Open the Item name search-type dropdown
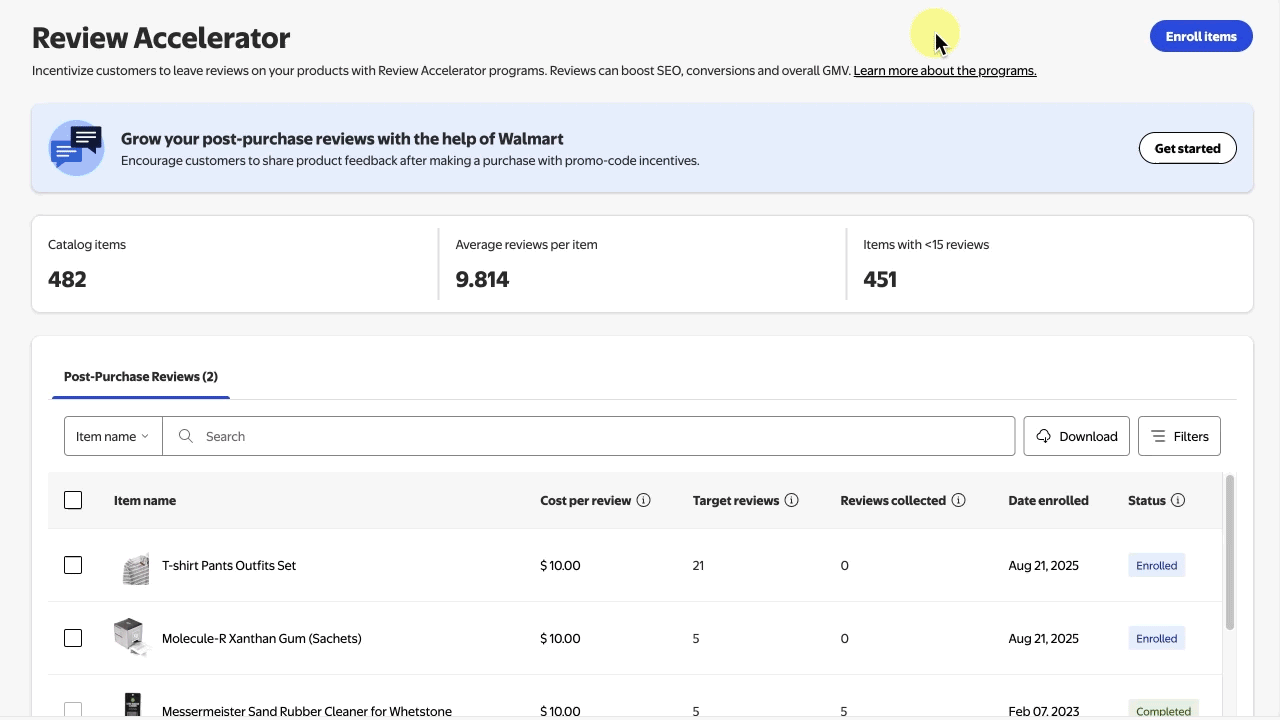This screenshot has width=1280, height=720. click(113, 436)
